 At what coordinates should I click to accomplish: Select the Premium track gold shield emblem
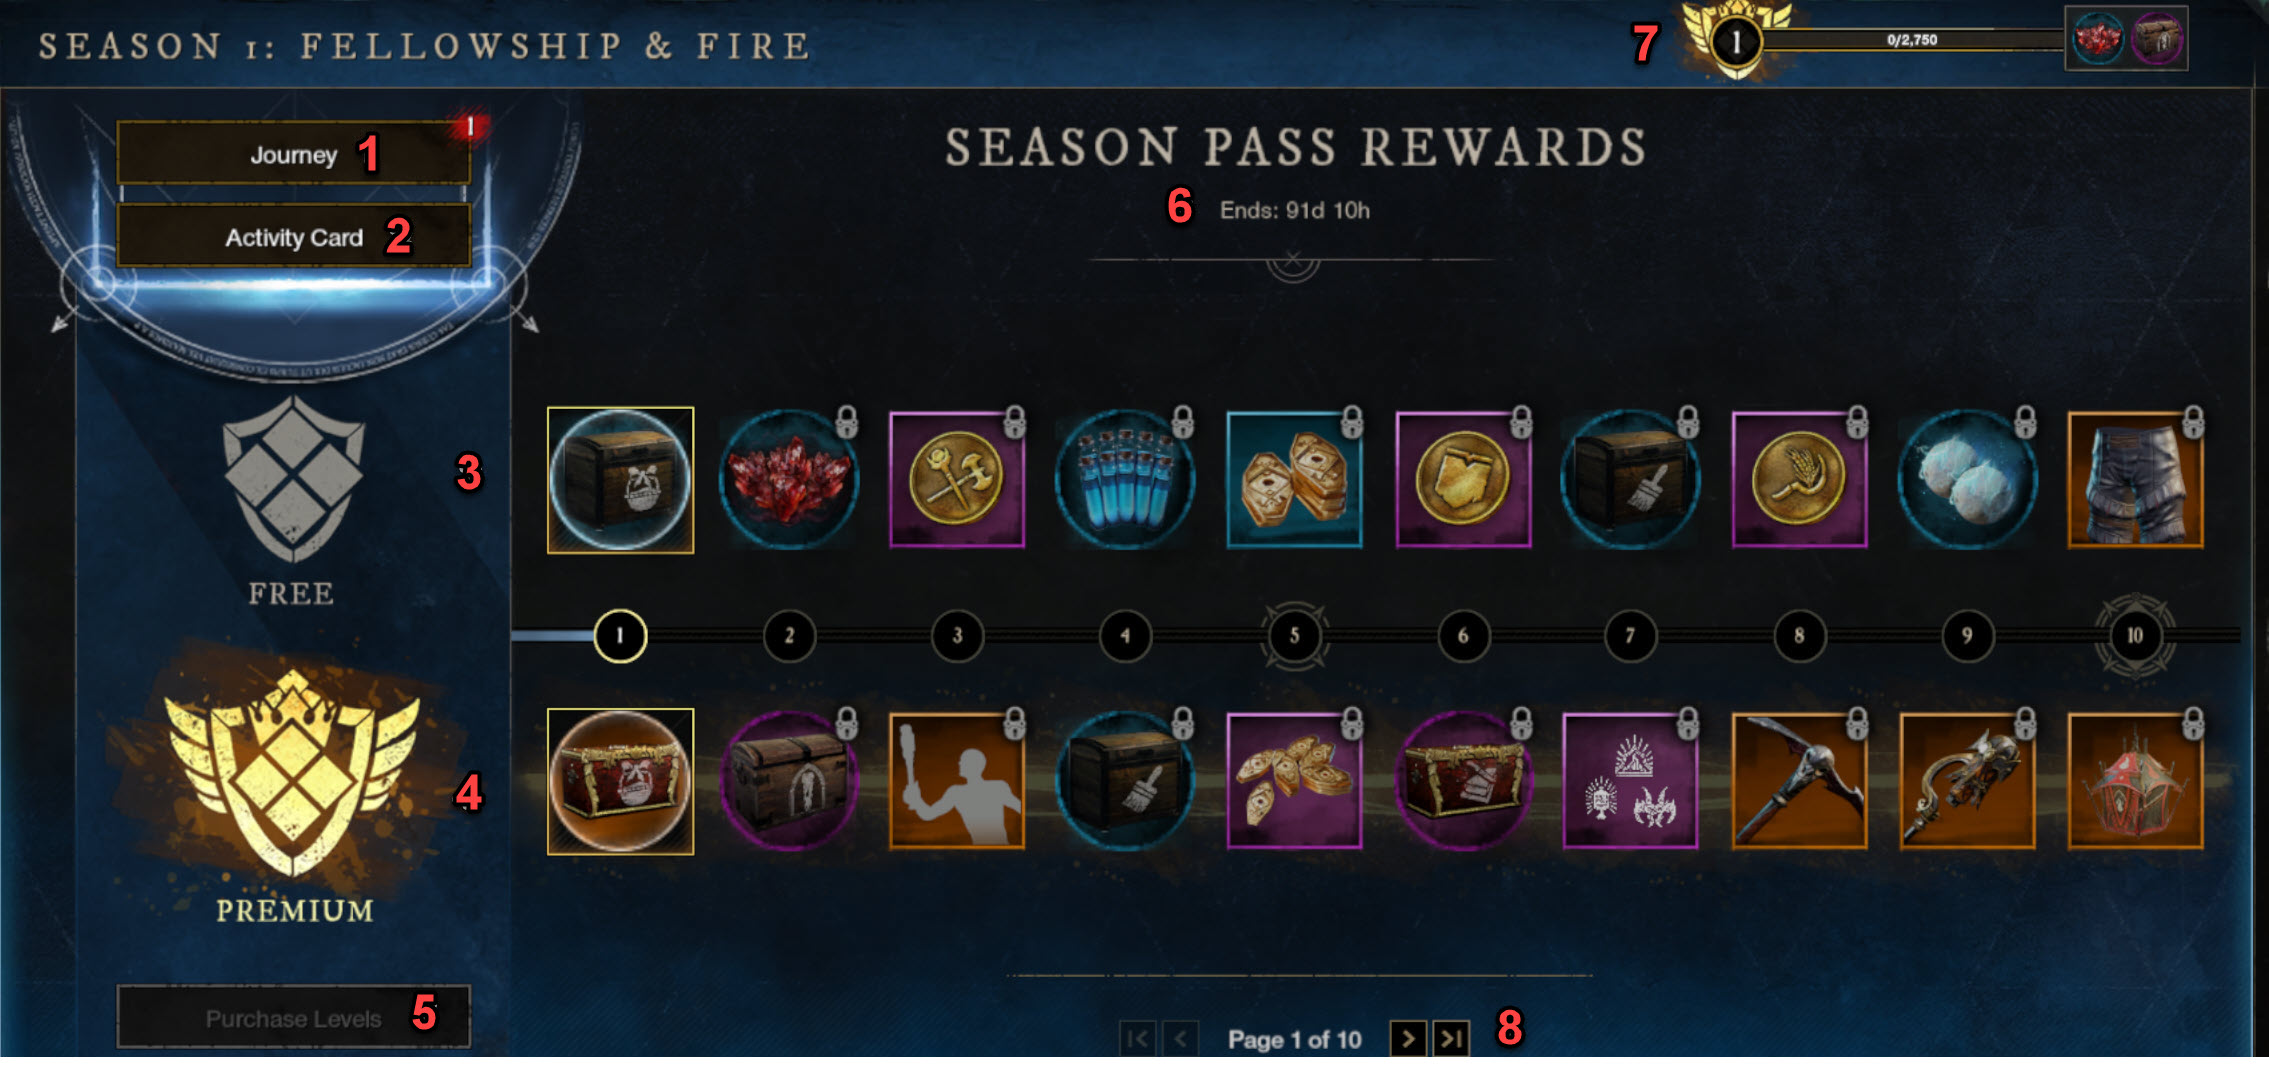point(293,772)
